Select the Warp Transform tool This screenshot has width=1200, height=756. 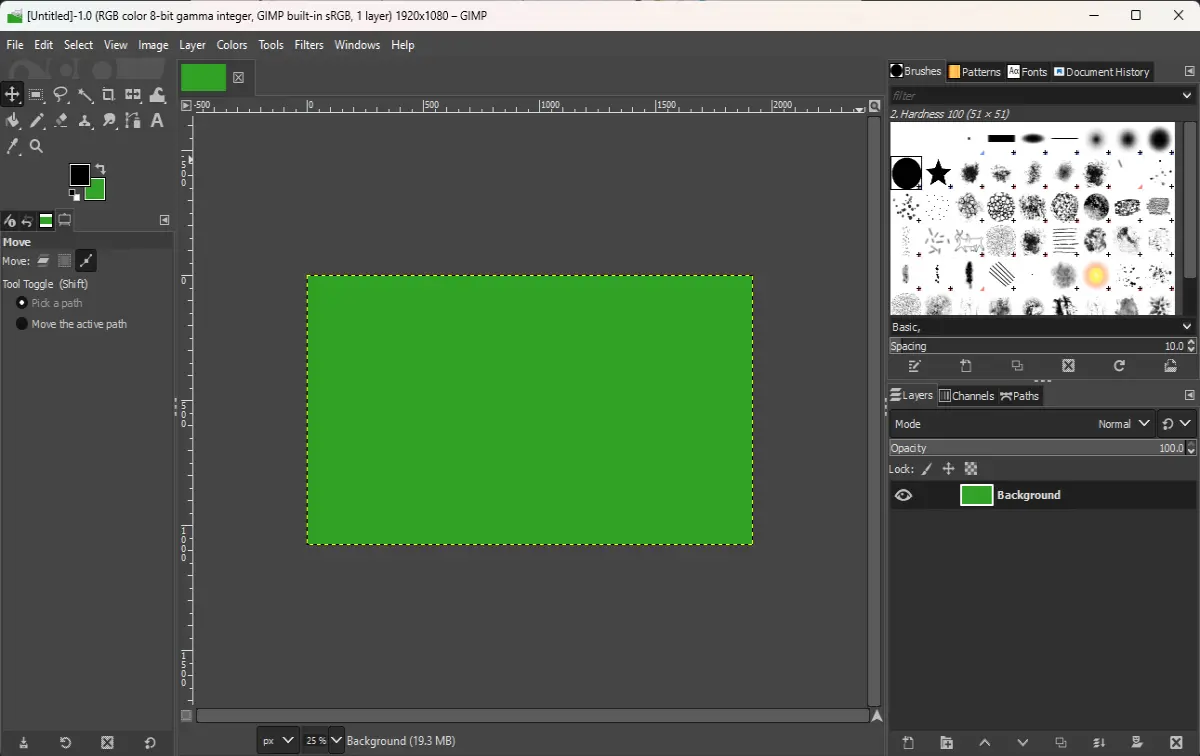coord(157,95)
